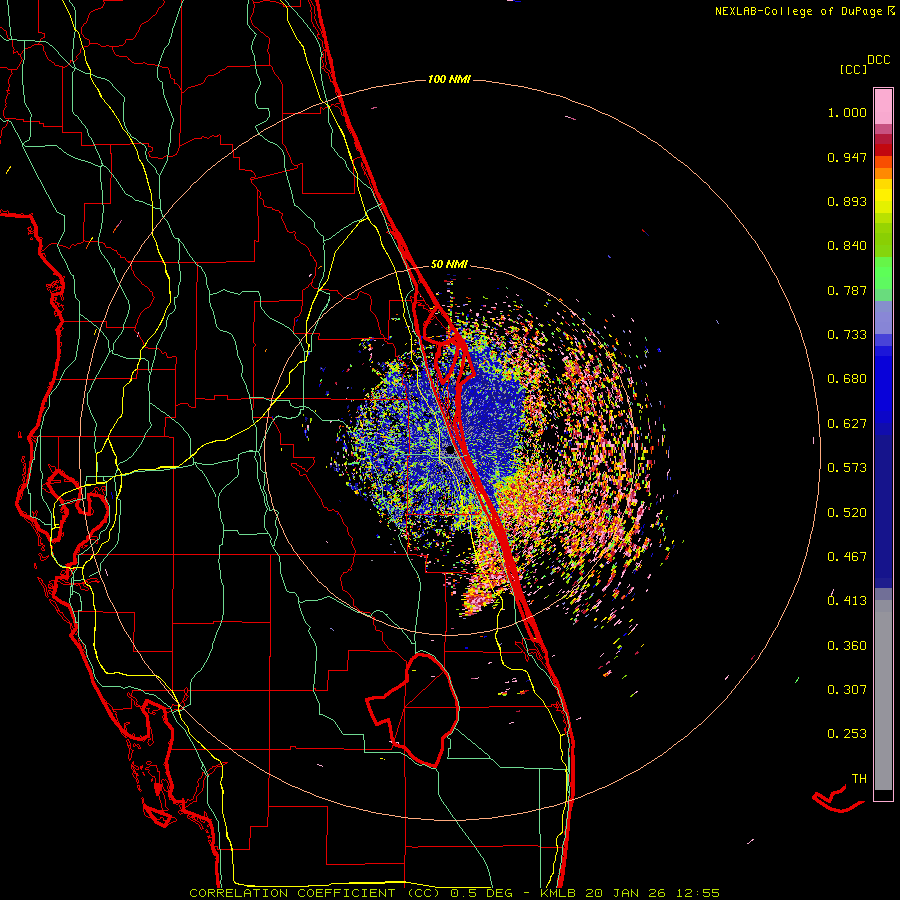The image size is (900, 900).
Task: Click the 0.573 scale value
Action: (x=847, y=468)
